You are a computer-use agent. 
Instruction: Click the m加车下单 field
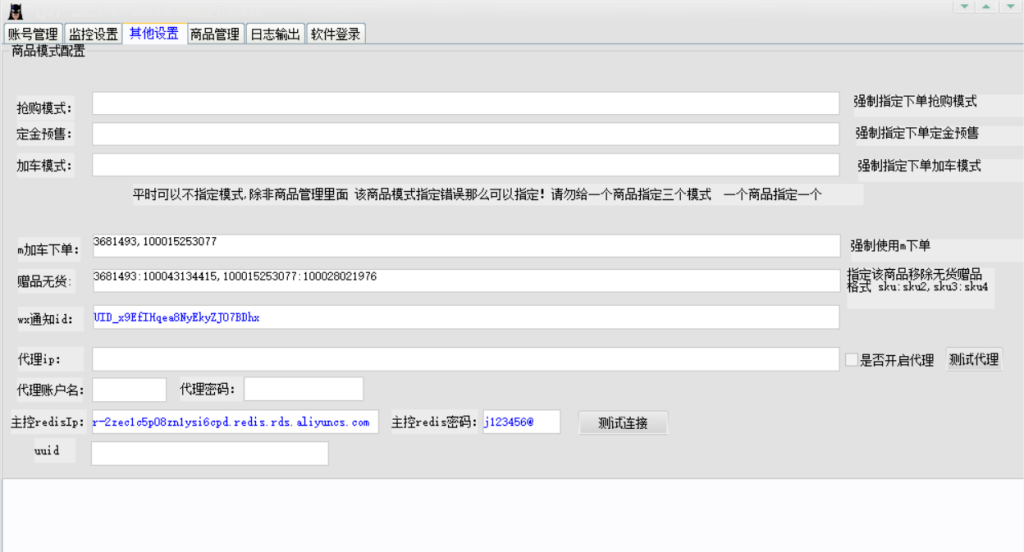point(465,246)
